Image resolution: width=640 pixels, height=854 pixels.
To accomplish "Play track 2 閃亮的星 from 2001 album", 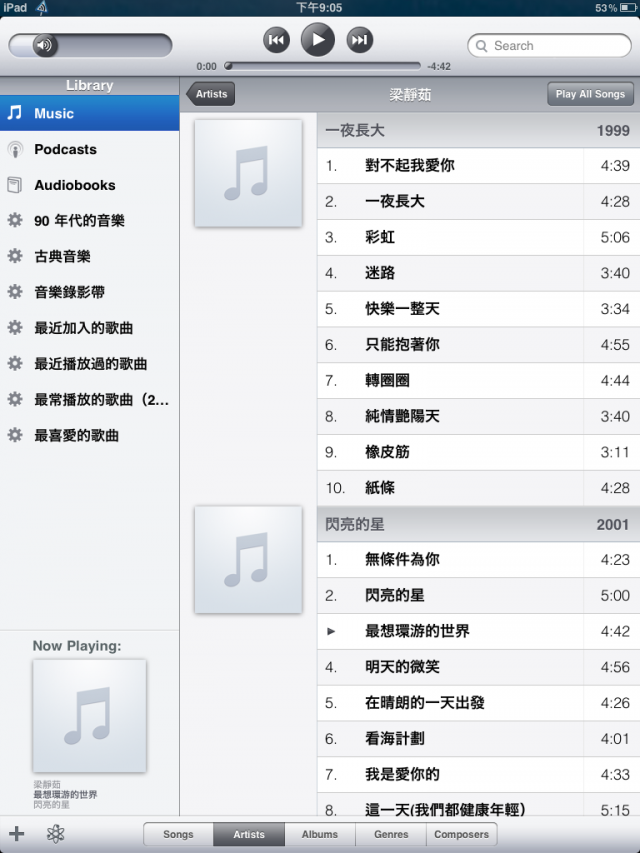I will coord(478,595).
